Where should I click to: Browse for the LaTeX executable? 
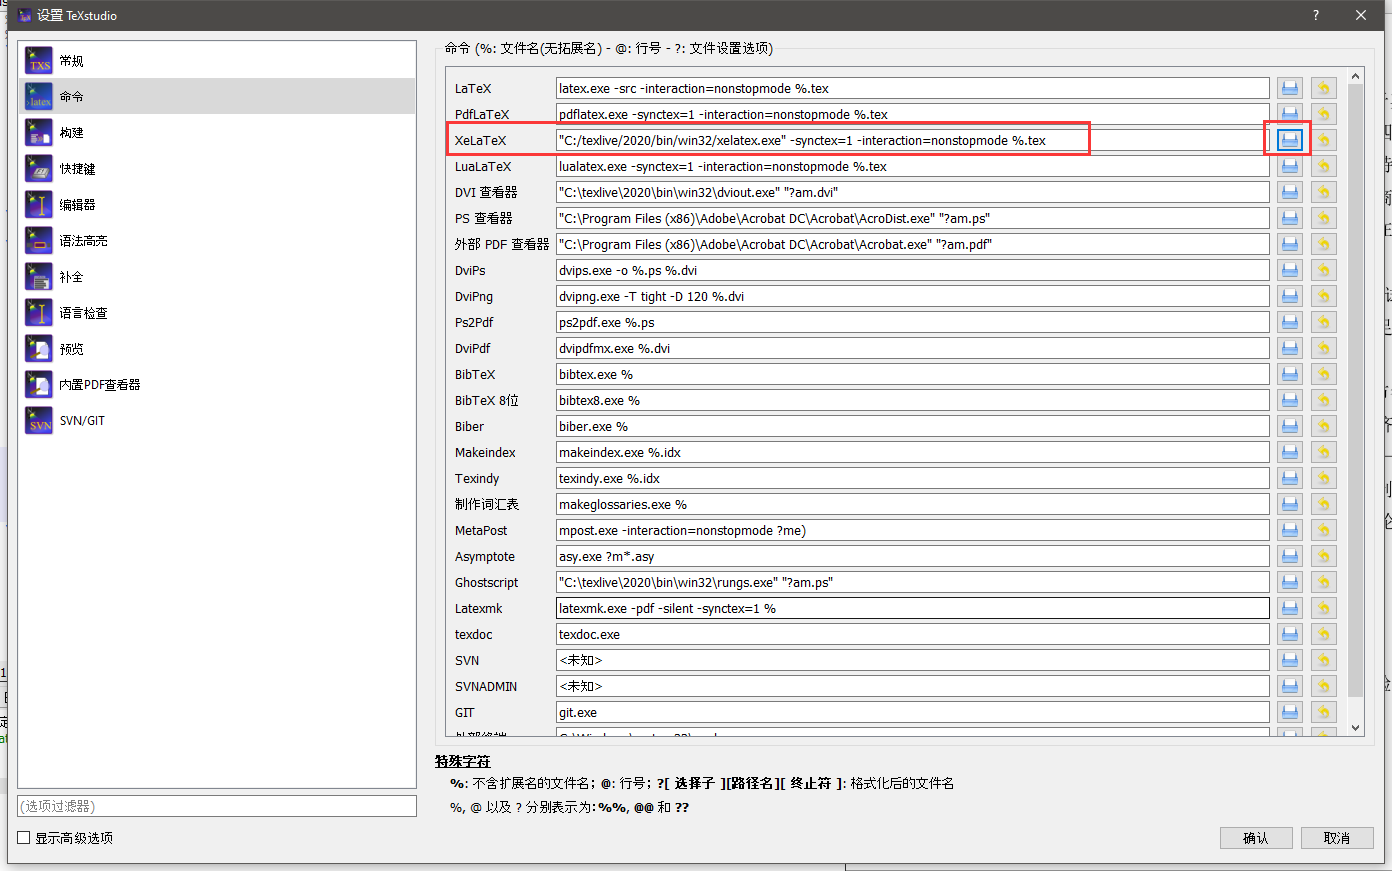(x=1289, y=87)
